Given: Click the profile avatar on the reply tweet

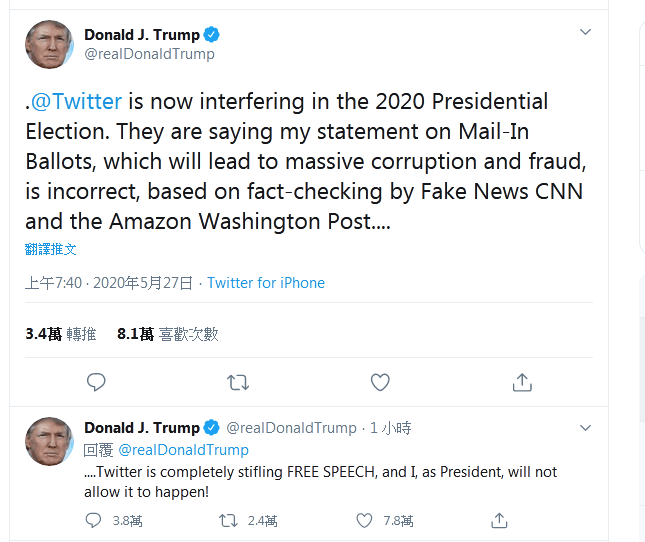Looking at the screenshot, I should pyautogui.click(x=49, y=441).
